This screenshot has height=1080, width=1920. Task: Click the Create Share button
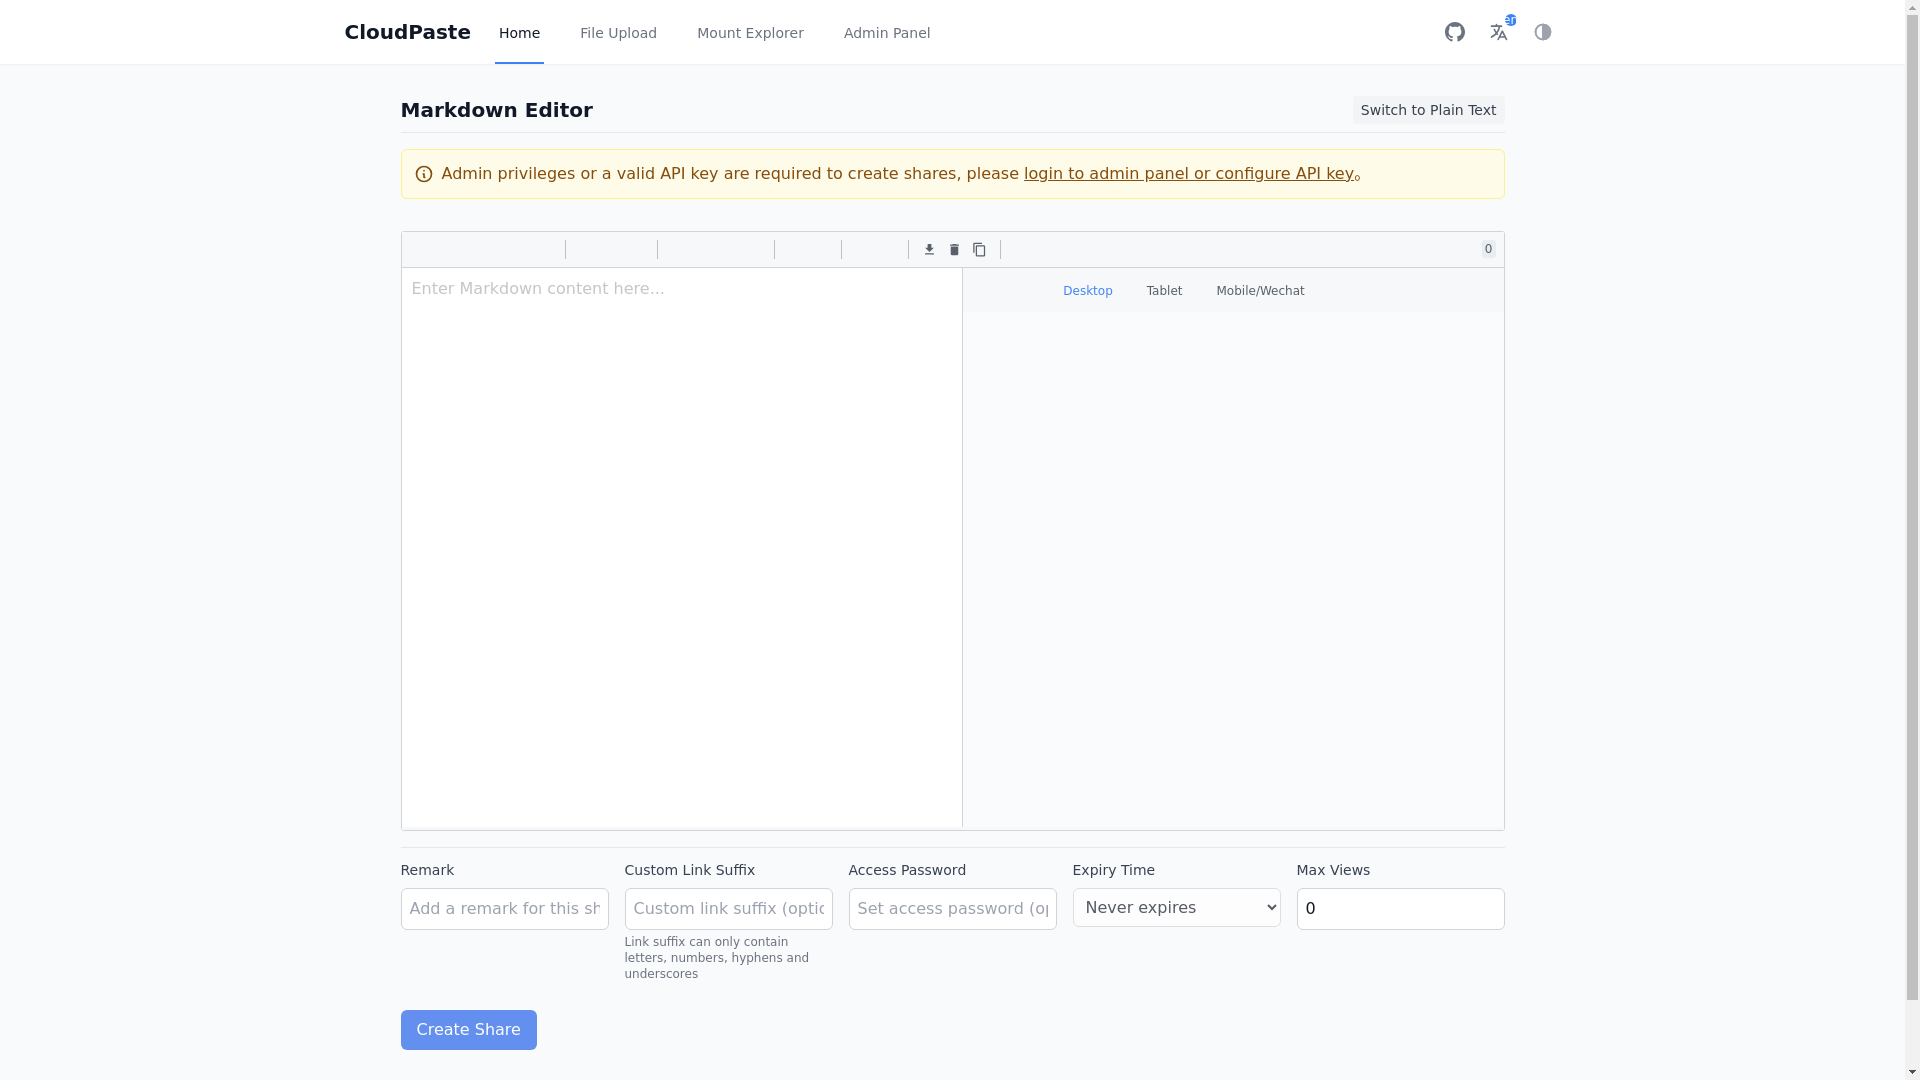pos(468,1030)
